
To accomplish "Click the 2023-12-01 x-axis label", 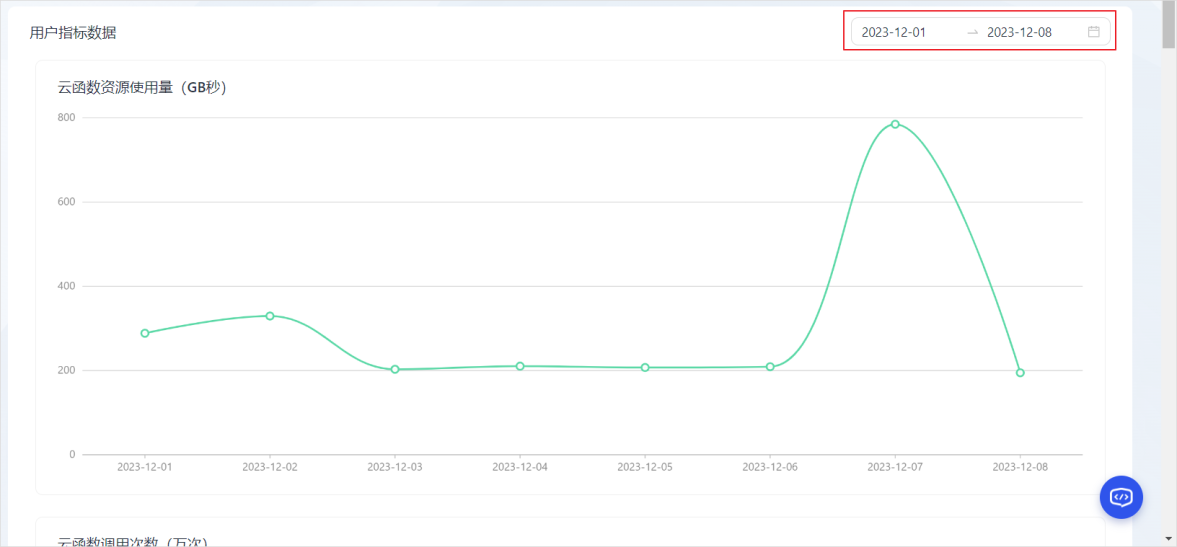I will 145,467.
